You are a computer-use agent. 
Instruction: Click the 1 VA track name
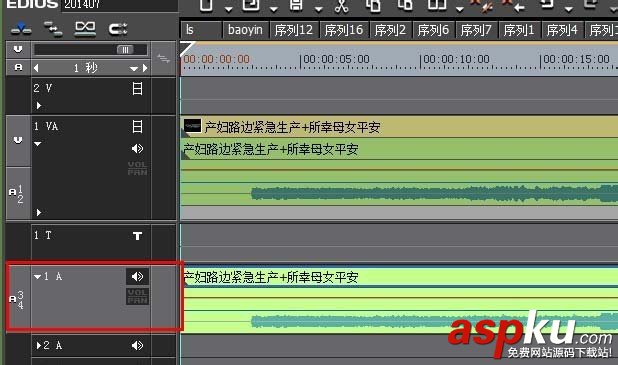tap(46, 127)
